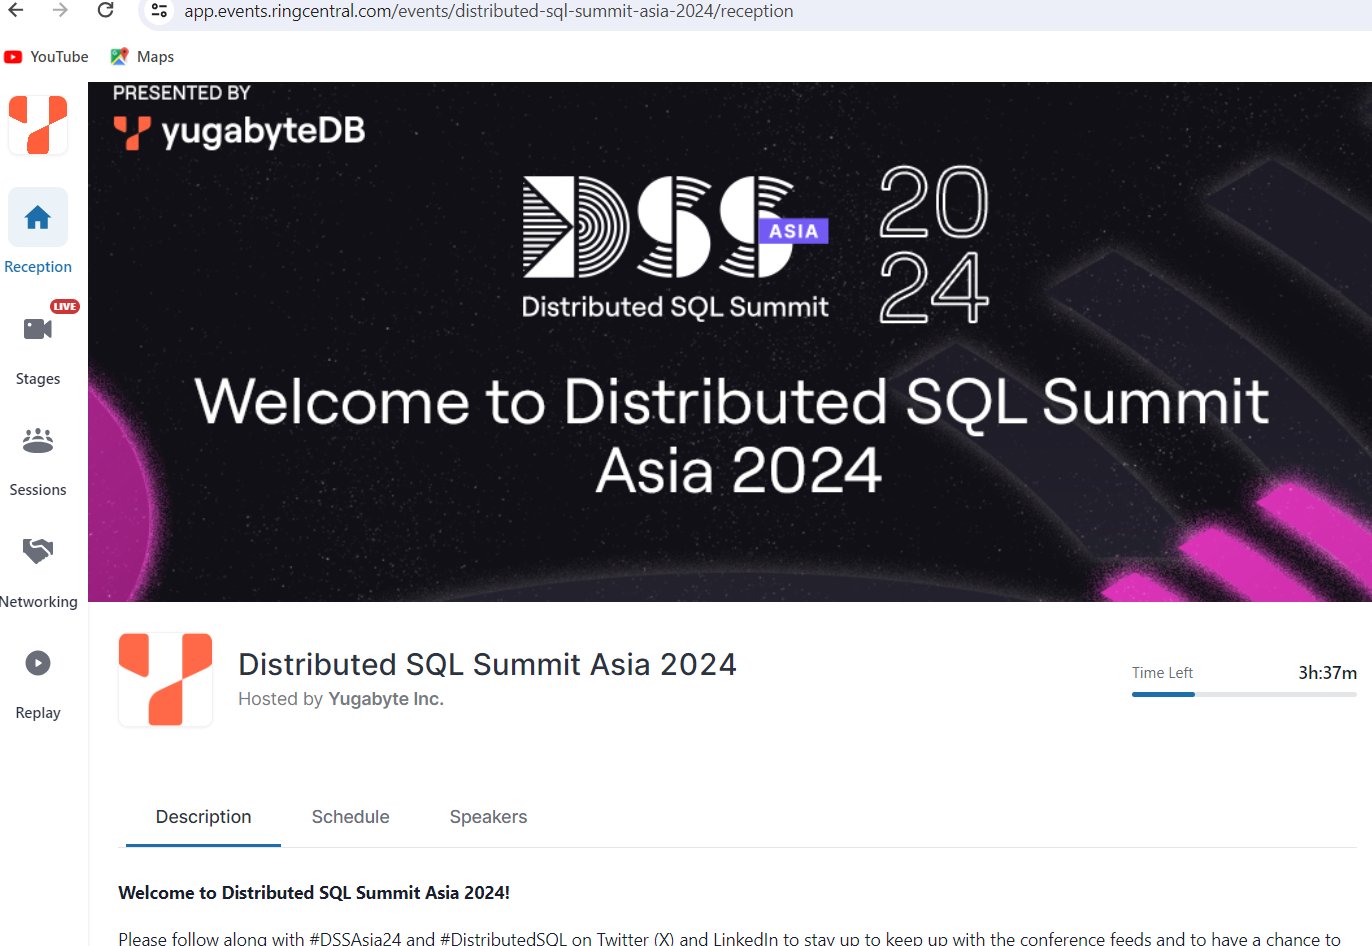1372x946 pixels.
Task: Click the 3h:37m time remaining value
Action: 1327,673
